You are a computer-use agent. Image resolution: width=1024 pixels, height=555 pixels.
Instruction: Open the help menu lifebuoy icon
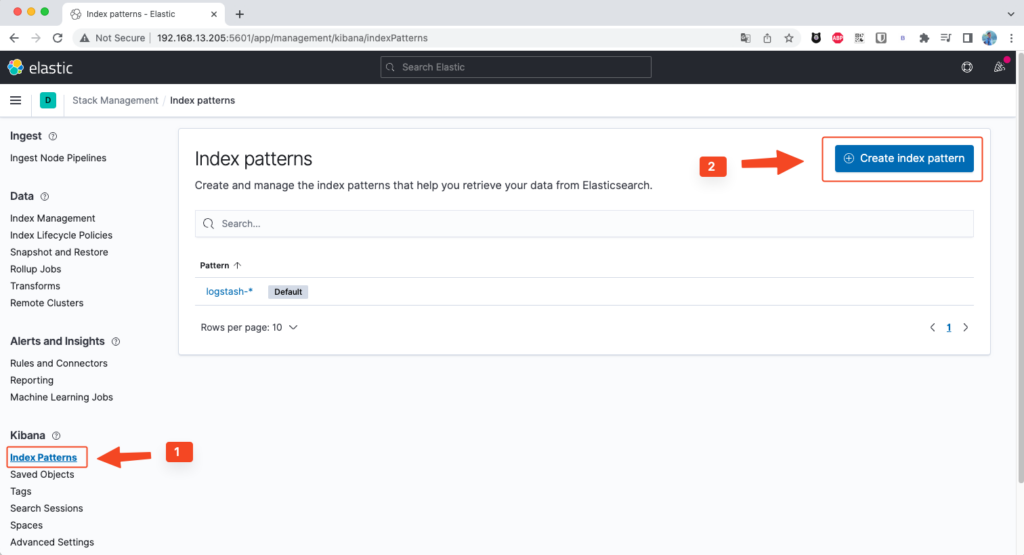click(967, 67)
